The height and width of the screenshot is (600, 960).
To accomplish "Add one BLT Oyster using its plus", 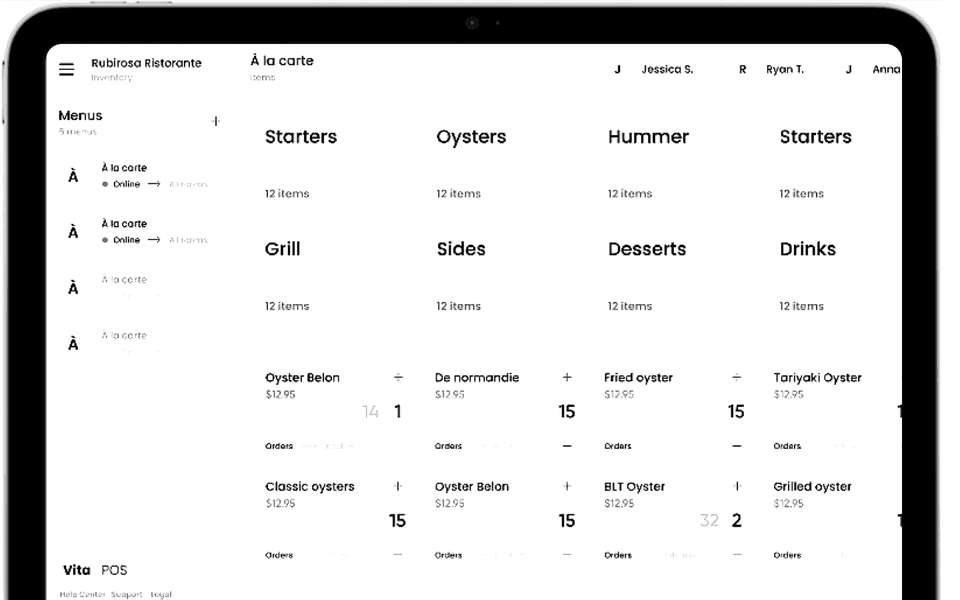I will 737,486.
